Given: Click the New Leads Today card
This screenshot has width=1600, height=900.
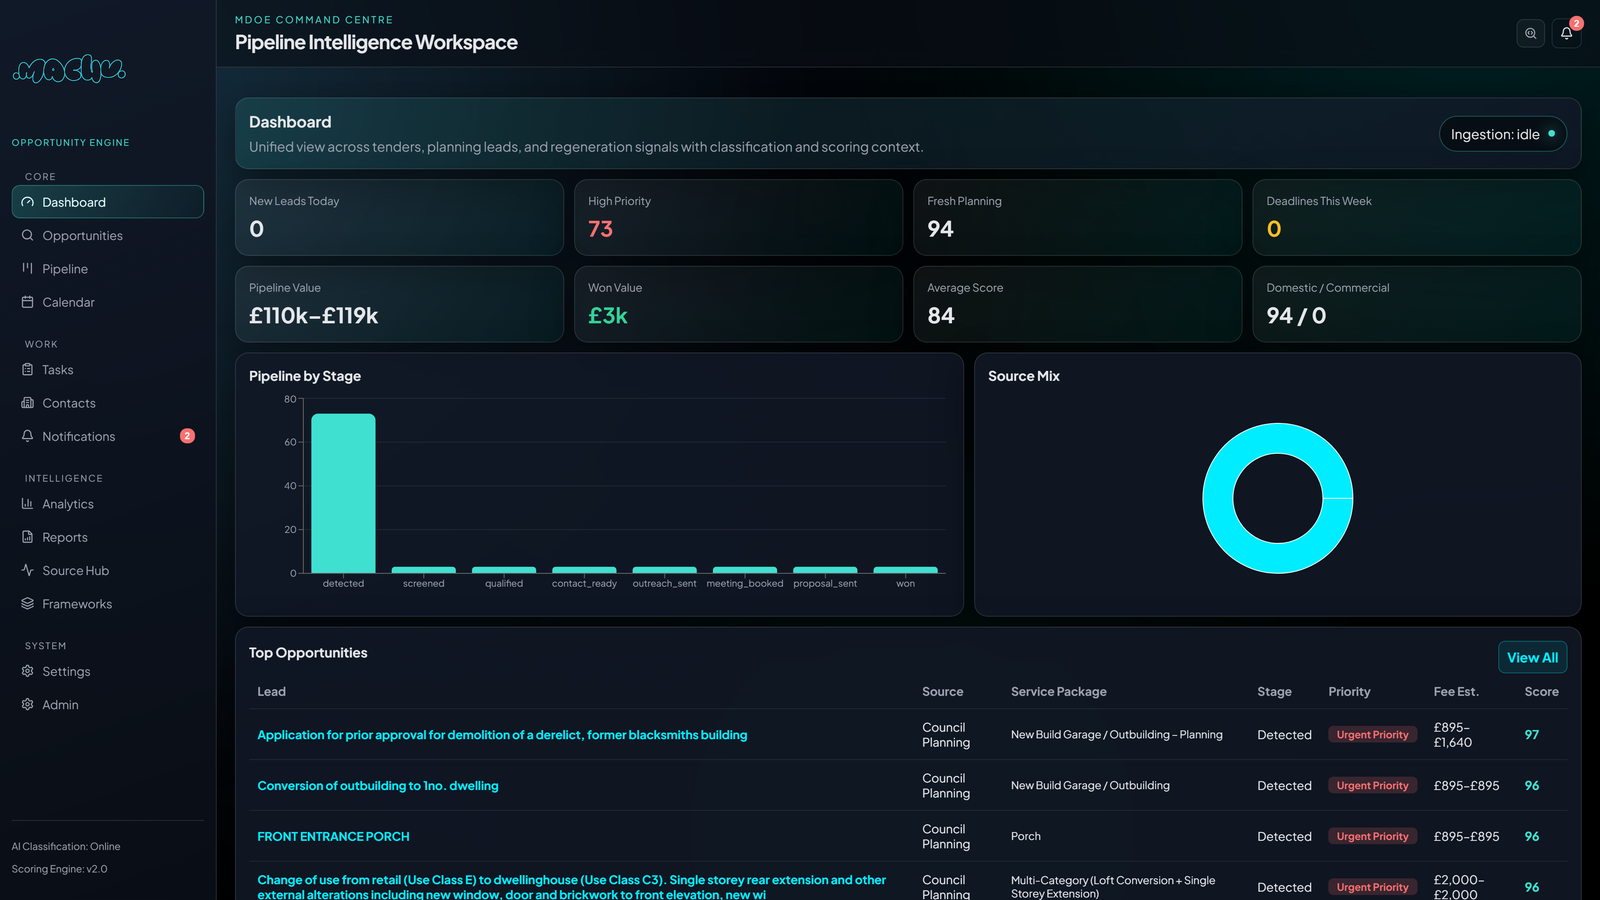Looking at the screenshot, I should [x=399, y=217].
